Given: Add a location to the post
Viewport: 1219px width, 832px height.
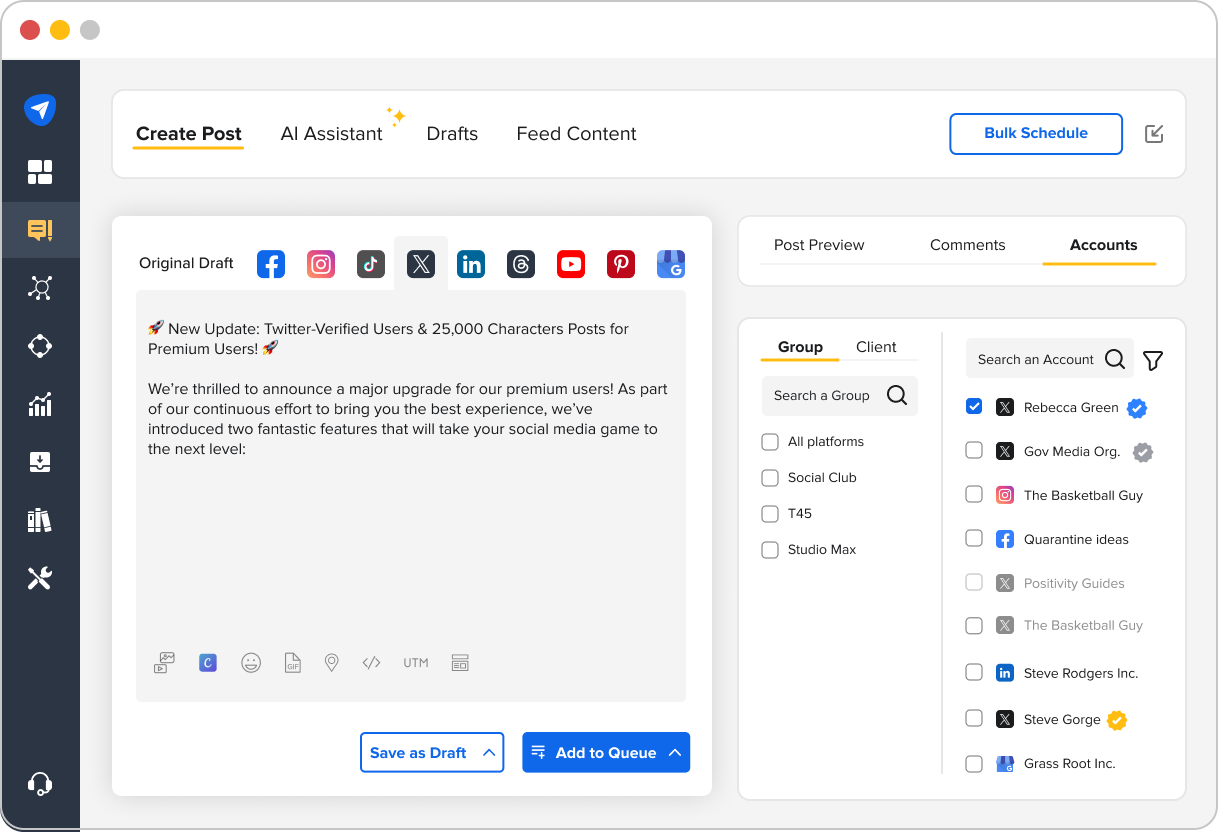Looking at the screenshot, I should click(331, 662).
